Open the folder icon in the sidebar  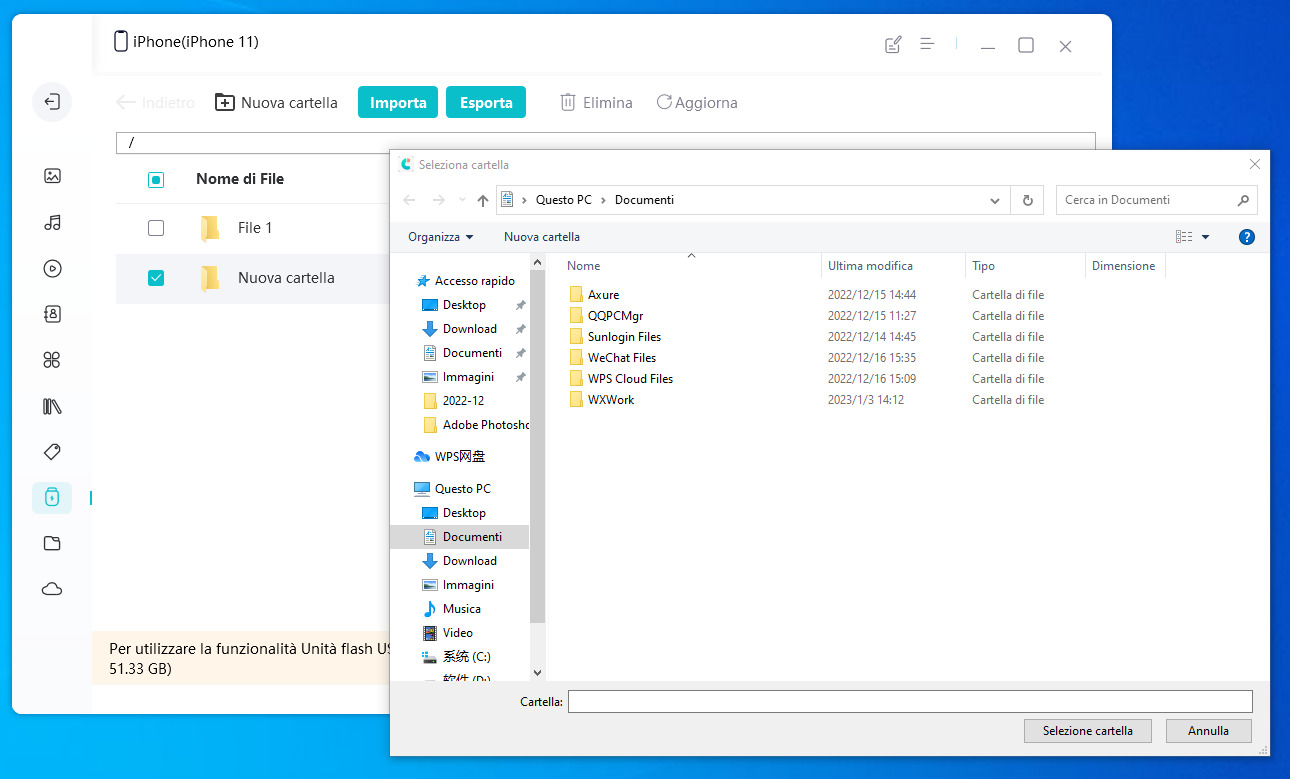click(52, 543)
